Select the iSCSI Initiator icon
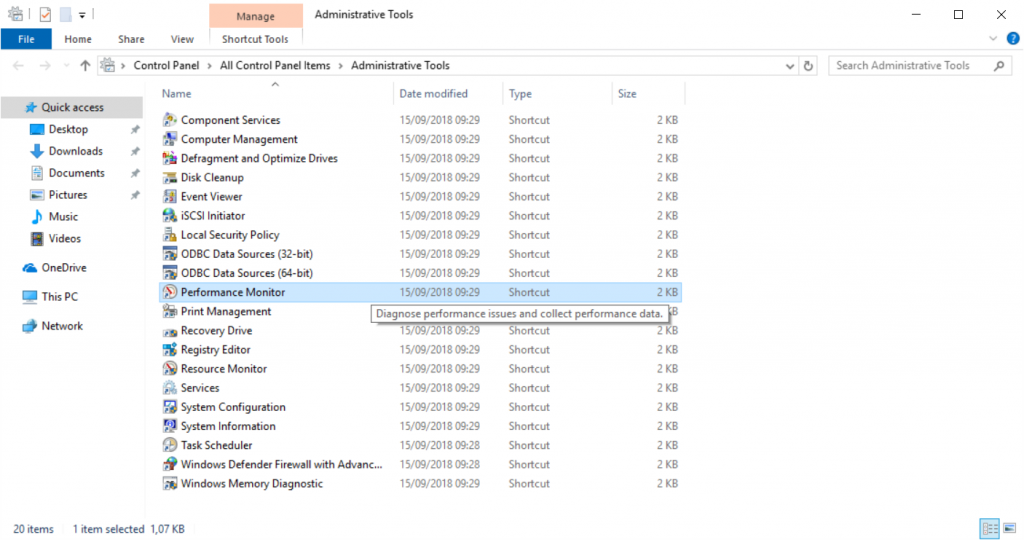 [x=170, y=215]
